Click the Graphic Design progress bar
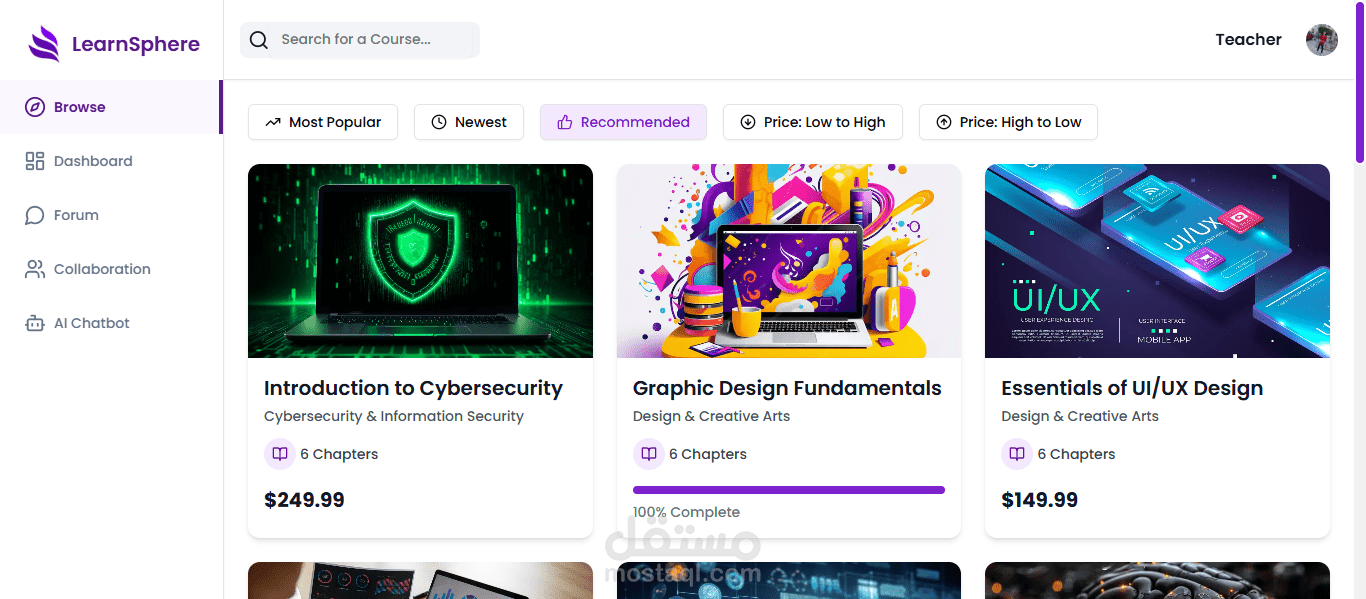 [788, 490]
